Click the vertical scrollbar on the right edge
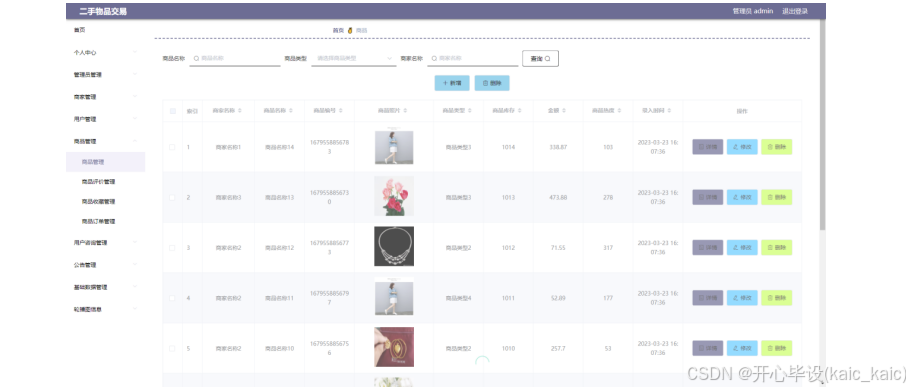Viewport: 910px width, 389px height. [822, 125]
